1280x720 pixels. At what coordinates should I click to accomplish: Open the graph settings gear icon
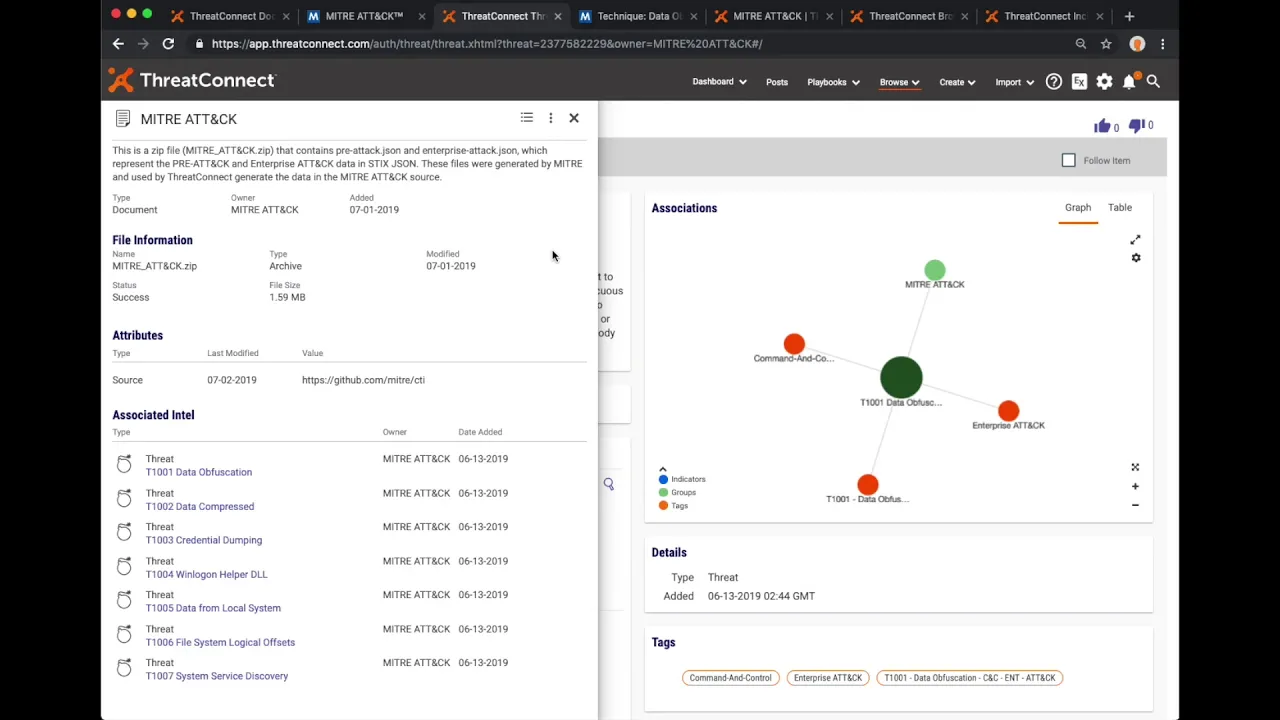(1136, 258)
